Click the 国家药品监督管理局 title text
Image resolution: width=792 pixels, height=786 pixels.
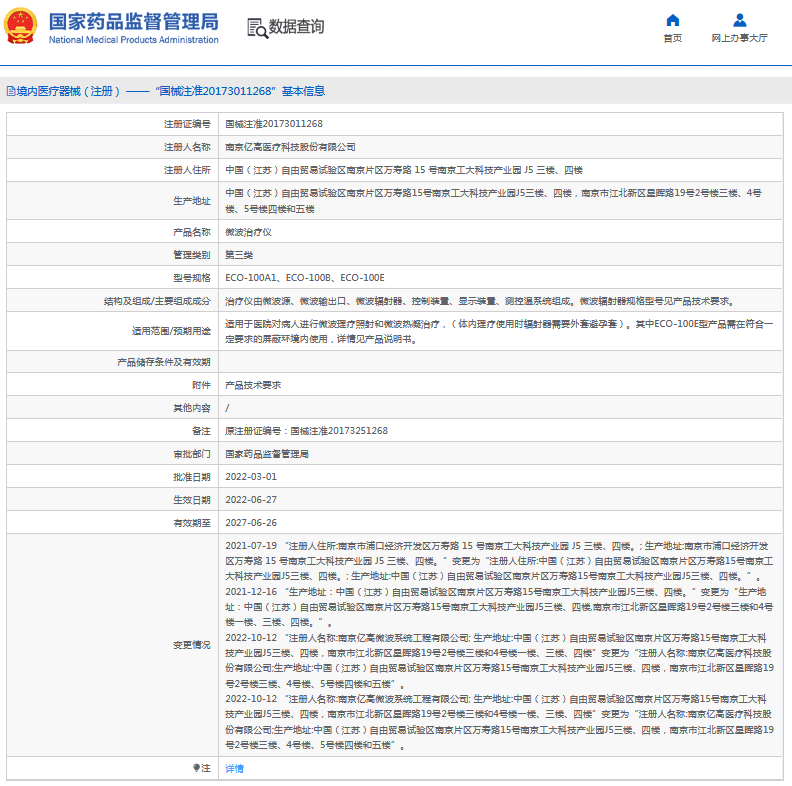pos(134,22)
